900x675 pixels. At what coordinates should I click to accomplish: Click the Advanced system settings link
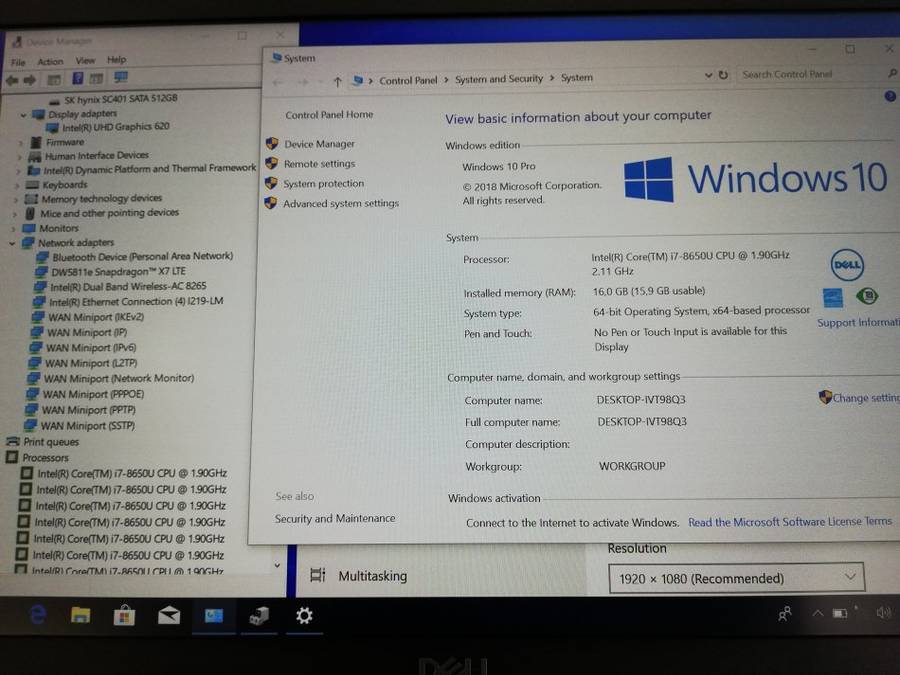pos(340,204)
